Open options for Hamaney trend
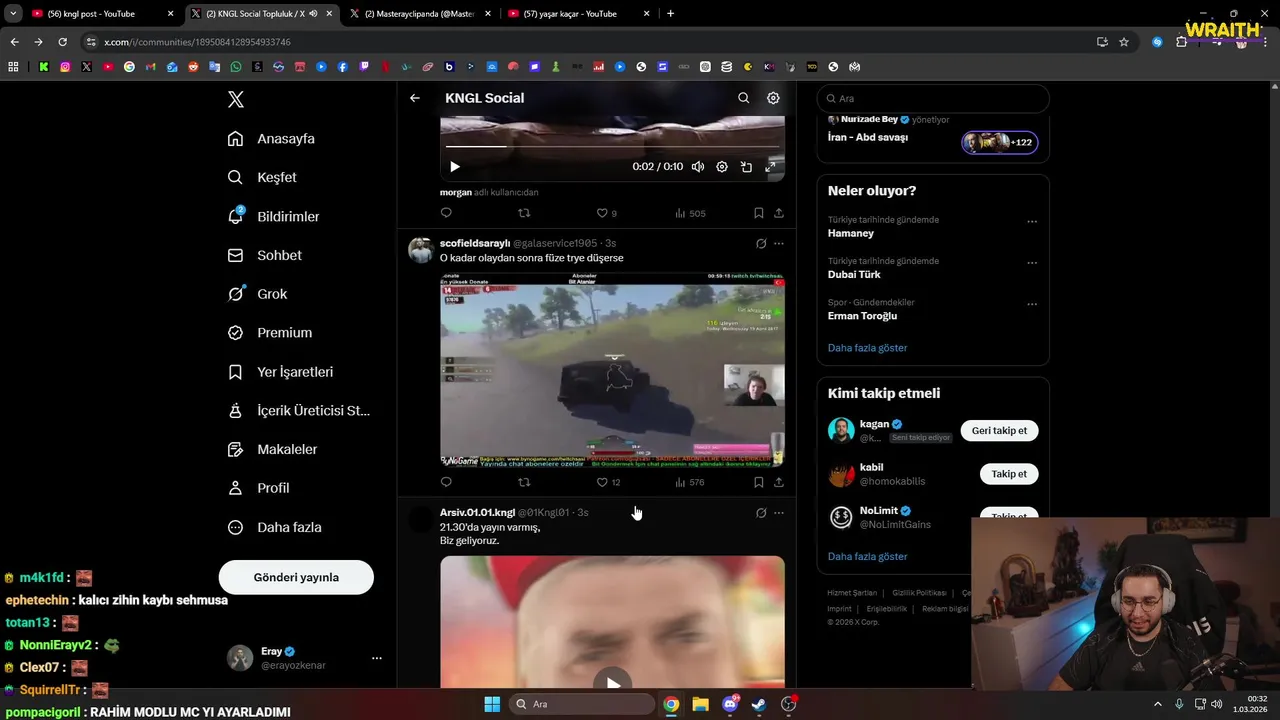The height and width of the screenshot is (720, 1280). click(1032, 222)
